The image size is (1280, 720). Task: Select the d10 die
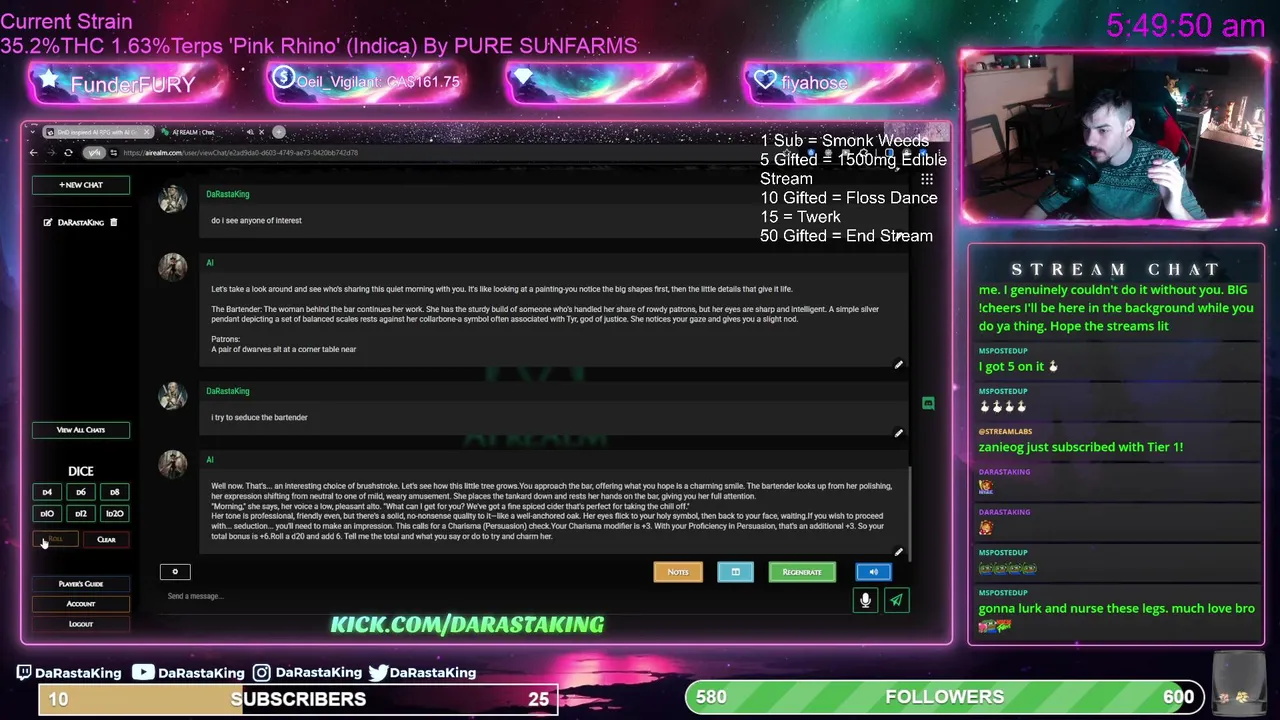click(47, 514)
